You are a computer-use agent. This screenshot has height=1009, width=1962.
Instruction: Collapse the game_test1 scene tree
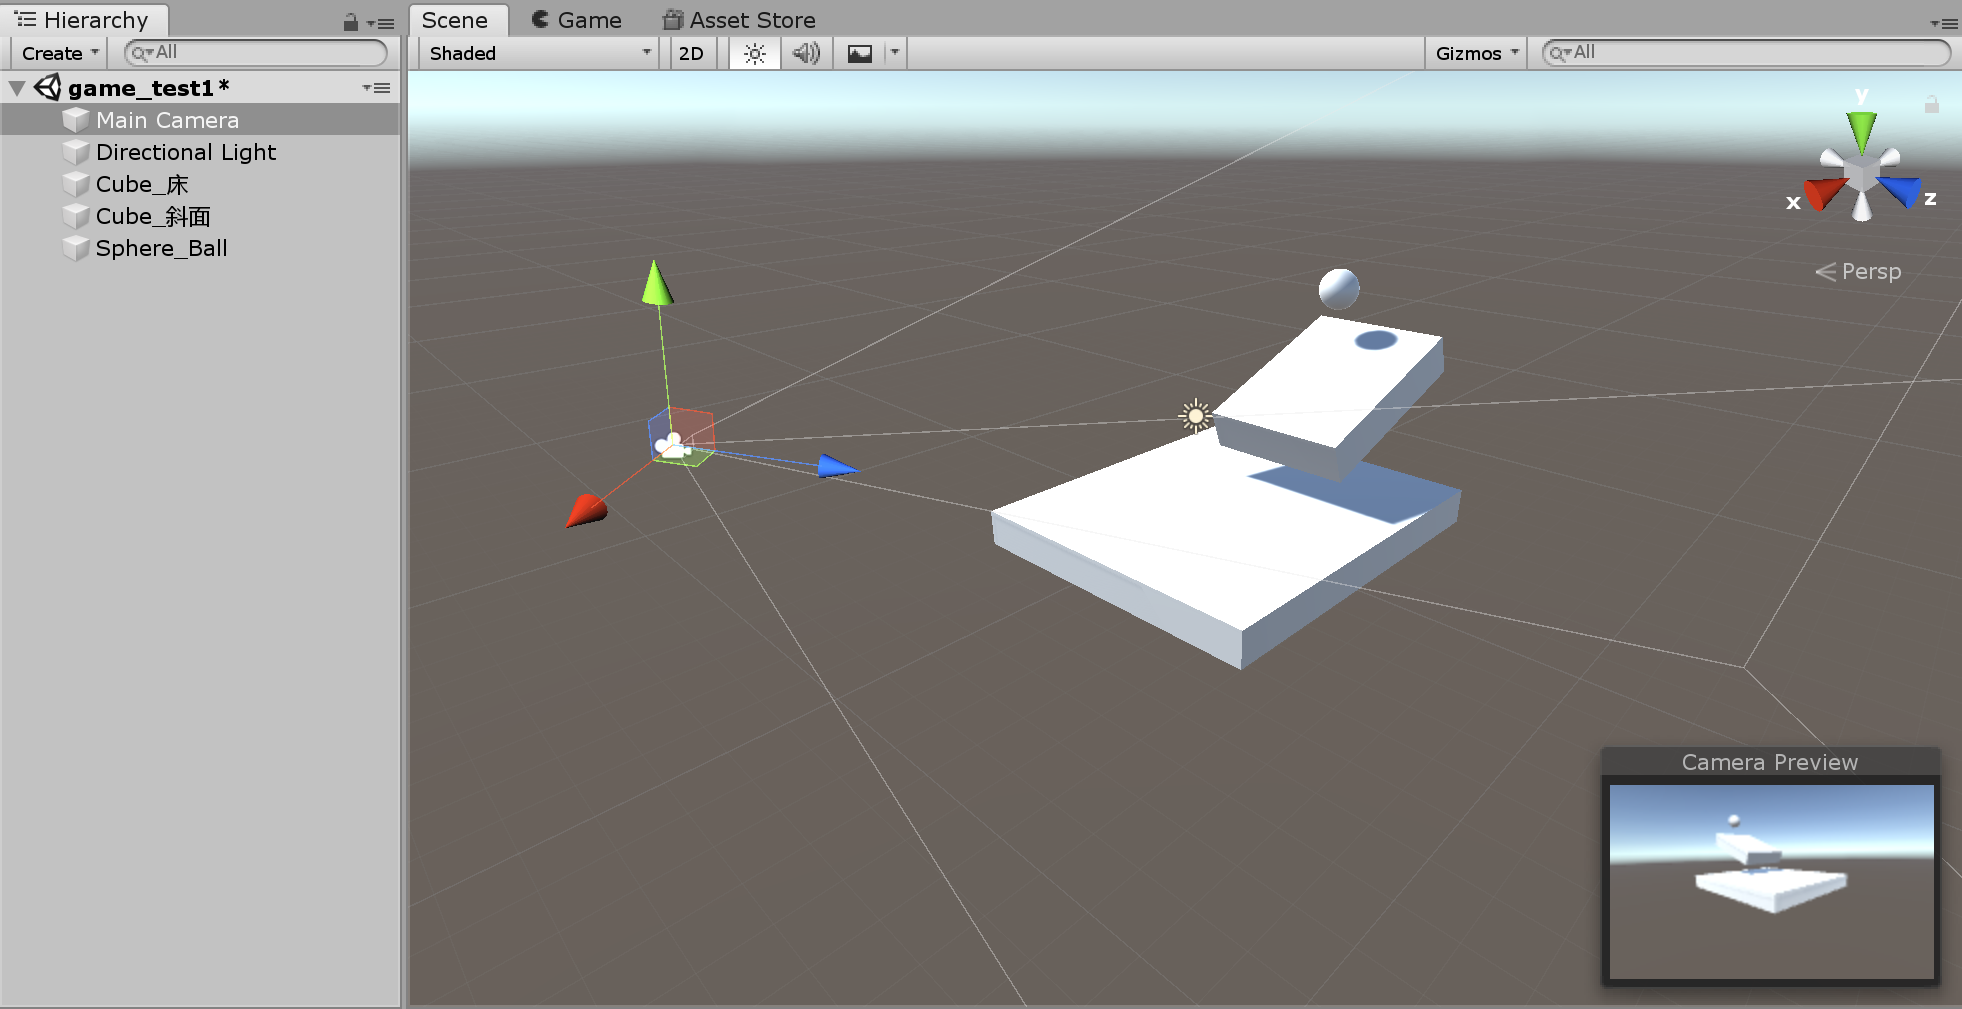(17, 88)
